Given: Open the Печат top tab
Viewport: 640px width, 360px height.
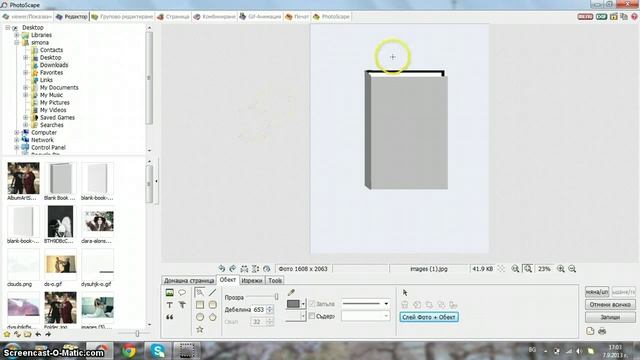Looking at the screenshot, I should 297,17.
